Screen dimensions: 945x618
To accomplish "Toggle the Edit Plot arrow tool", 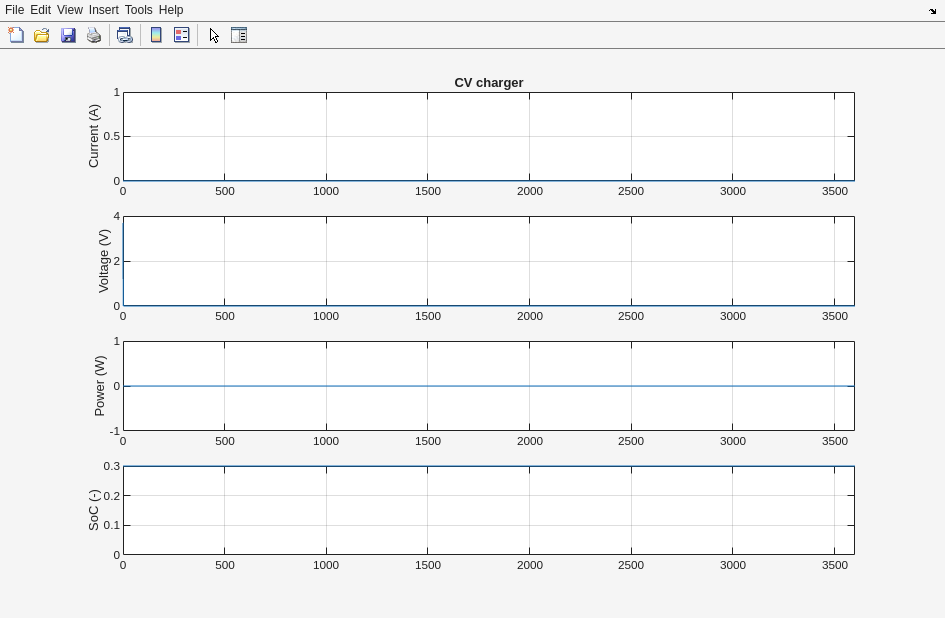I will [214, 35].
